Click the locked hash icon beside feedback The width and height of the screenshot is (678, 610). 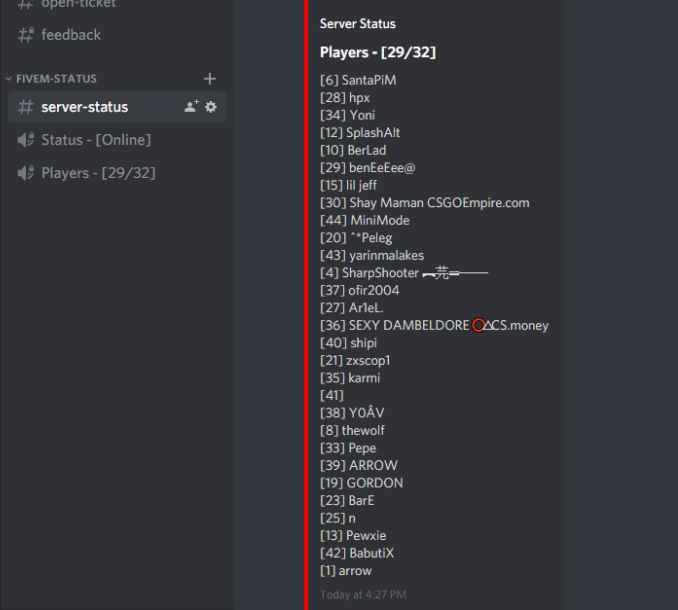26,35
